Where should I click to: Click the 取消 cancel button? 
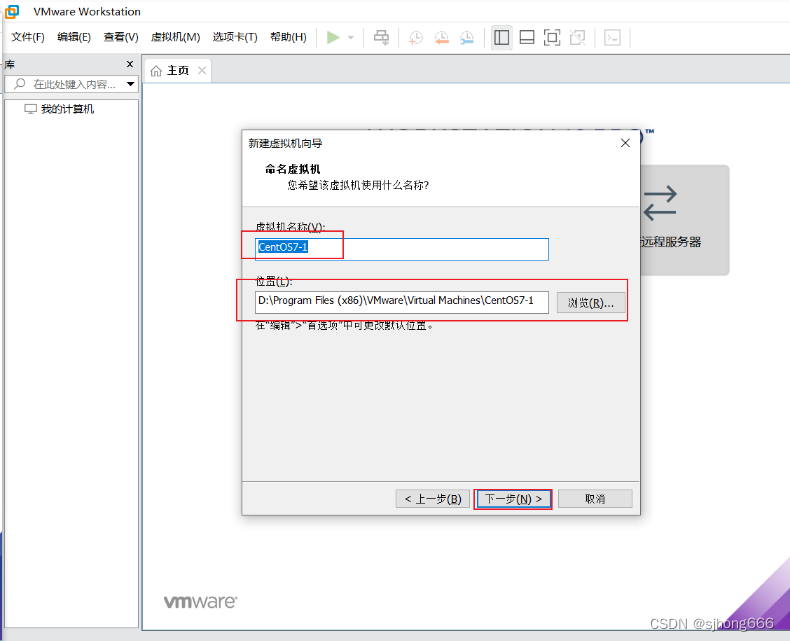(x=595, y=499)
